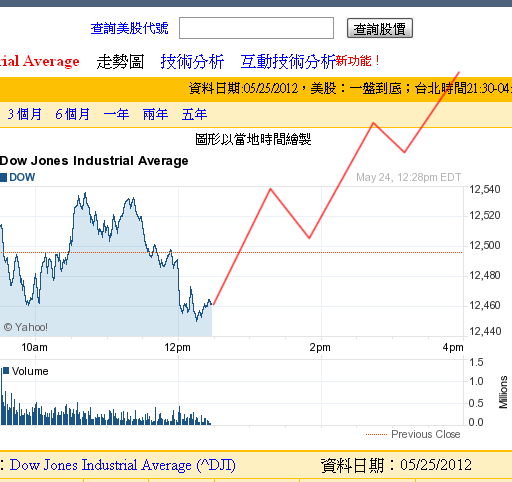Click the 10am time axis label
Viewport: 512px width, 482px height.
tap(34, 347)
